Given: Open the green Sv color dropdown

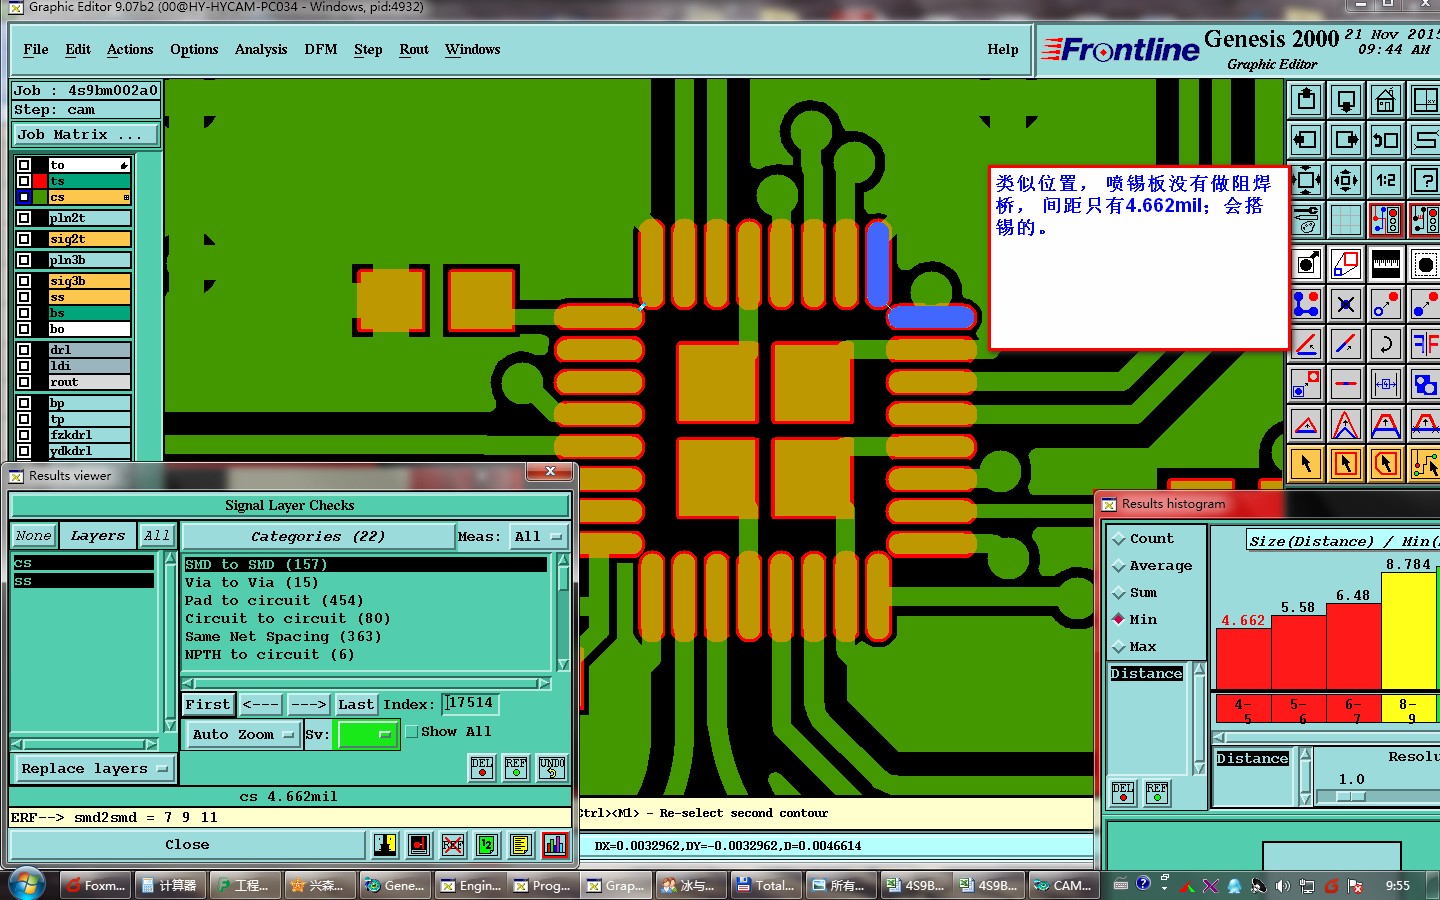Looking at the screenshot, I should tap(367, 734).
